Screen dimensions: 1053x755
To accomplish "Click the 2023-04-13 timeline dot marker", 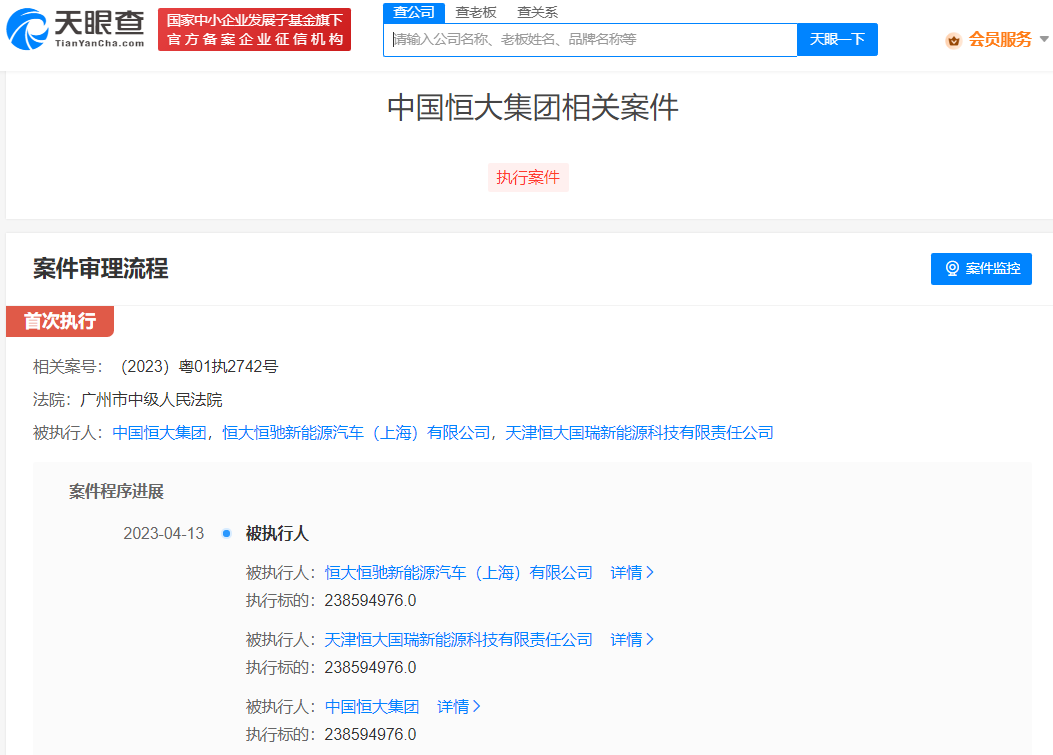I will click(x=226, y=533).
